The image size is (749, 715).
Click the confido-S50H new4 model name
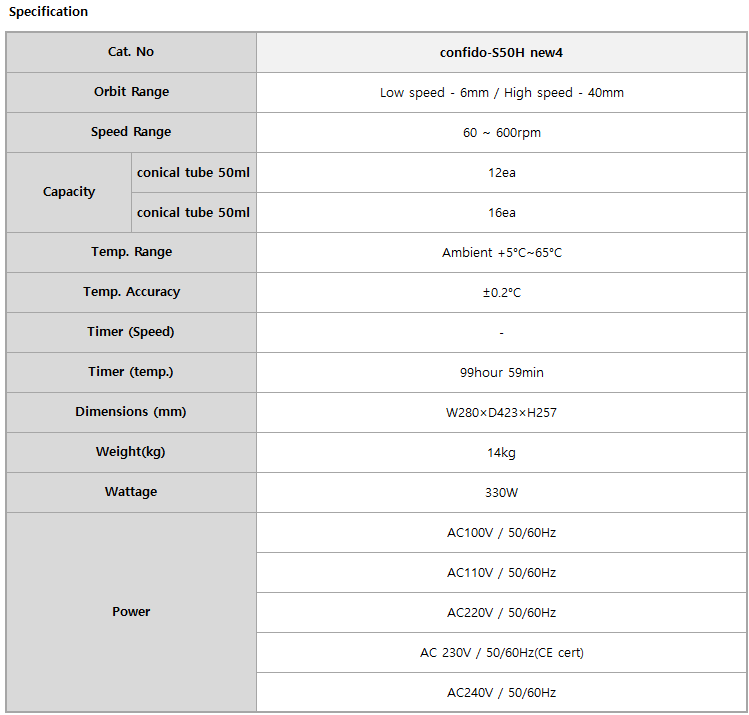point(501,52)
